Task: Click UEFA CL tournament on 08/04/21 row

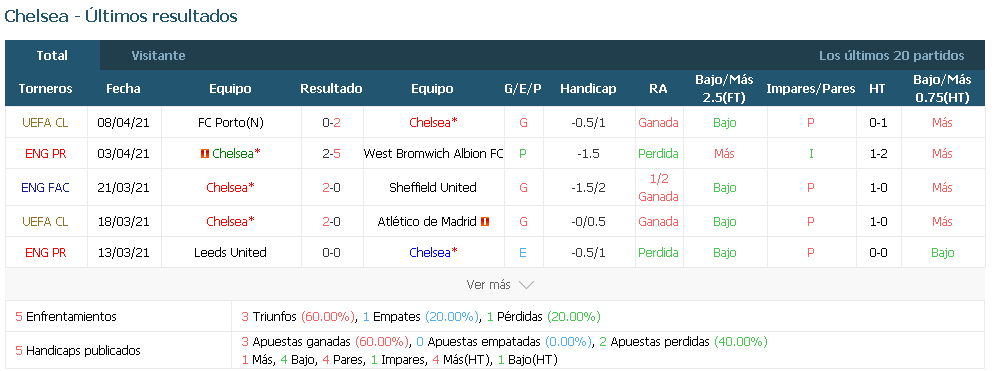Action: (46, 122)
